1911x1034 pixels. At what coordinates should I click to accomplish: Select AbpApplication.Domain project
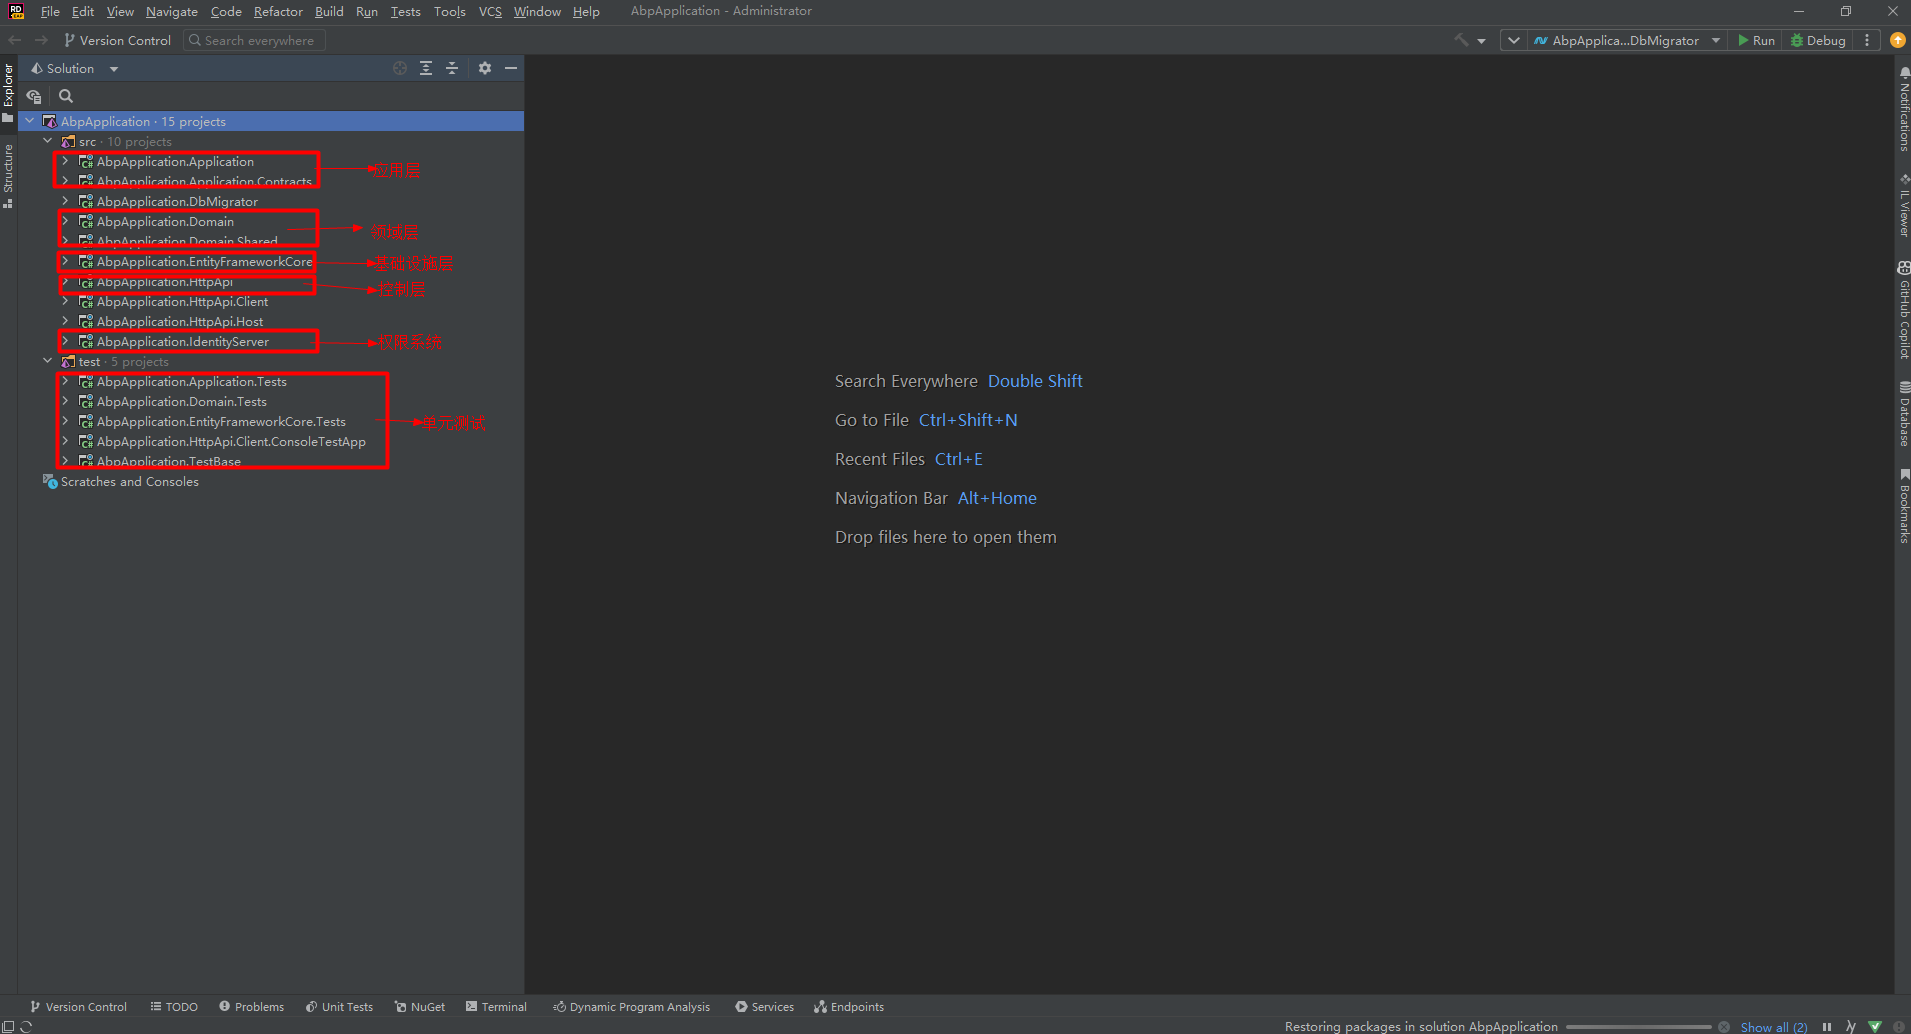(x=165, y=221)
